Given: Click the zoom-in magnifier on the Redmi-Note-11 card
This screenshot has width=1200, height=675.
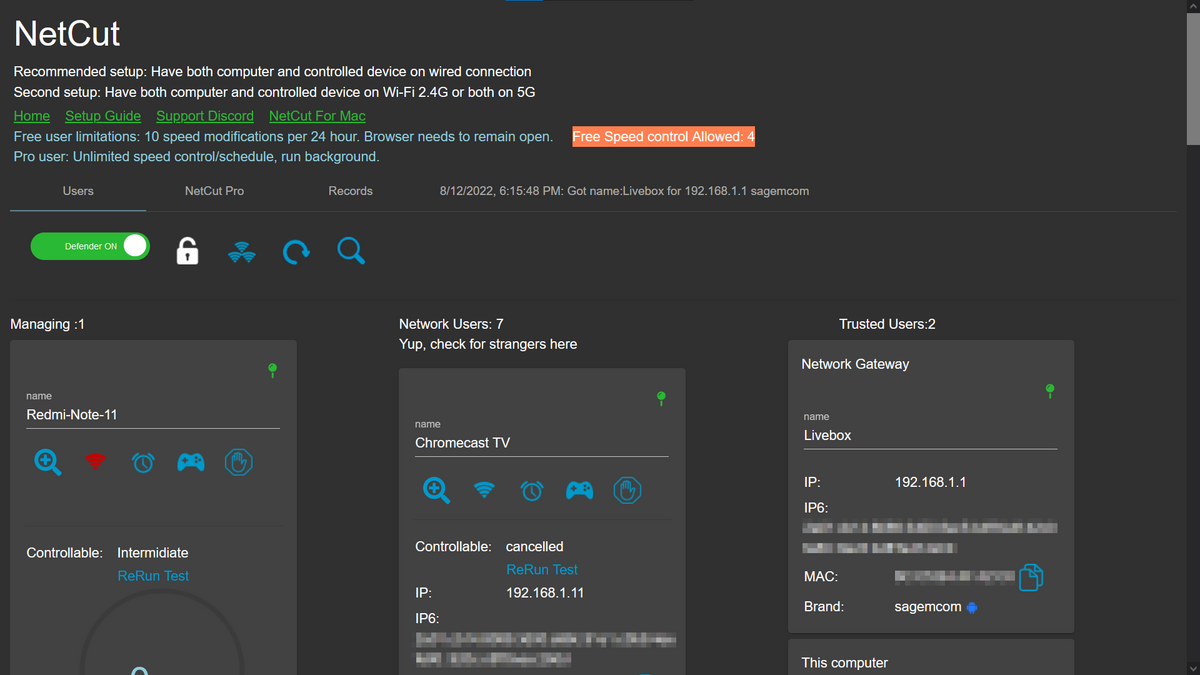Looking at the screenshot, I should point(47,462).
